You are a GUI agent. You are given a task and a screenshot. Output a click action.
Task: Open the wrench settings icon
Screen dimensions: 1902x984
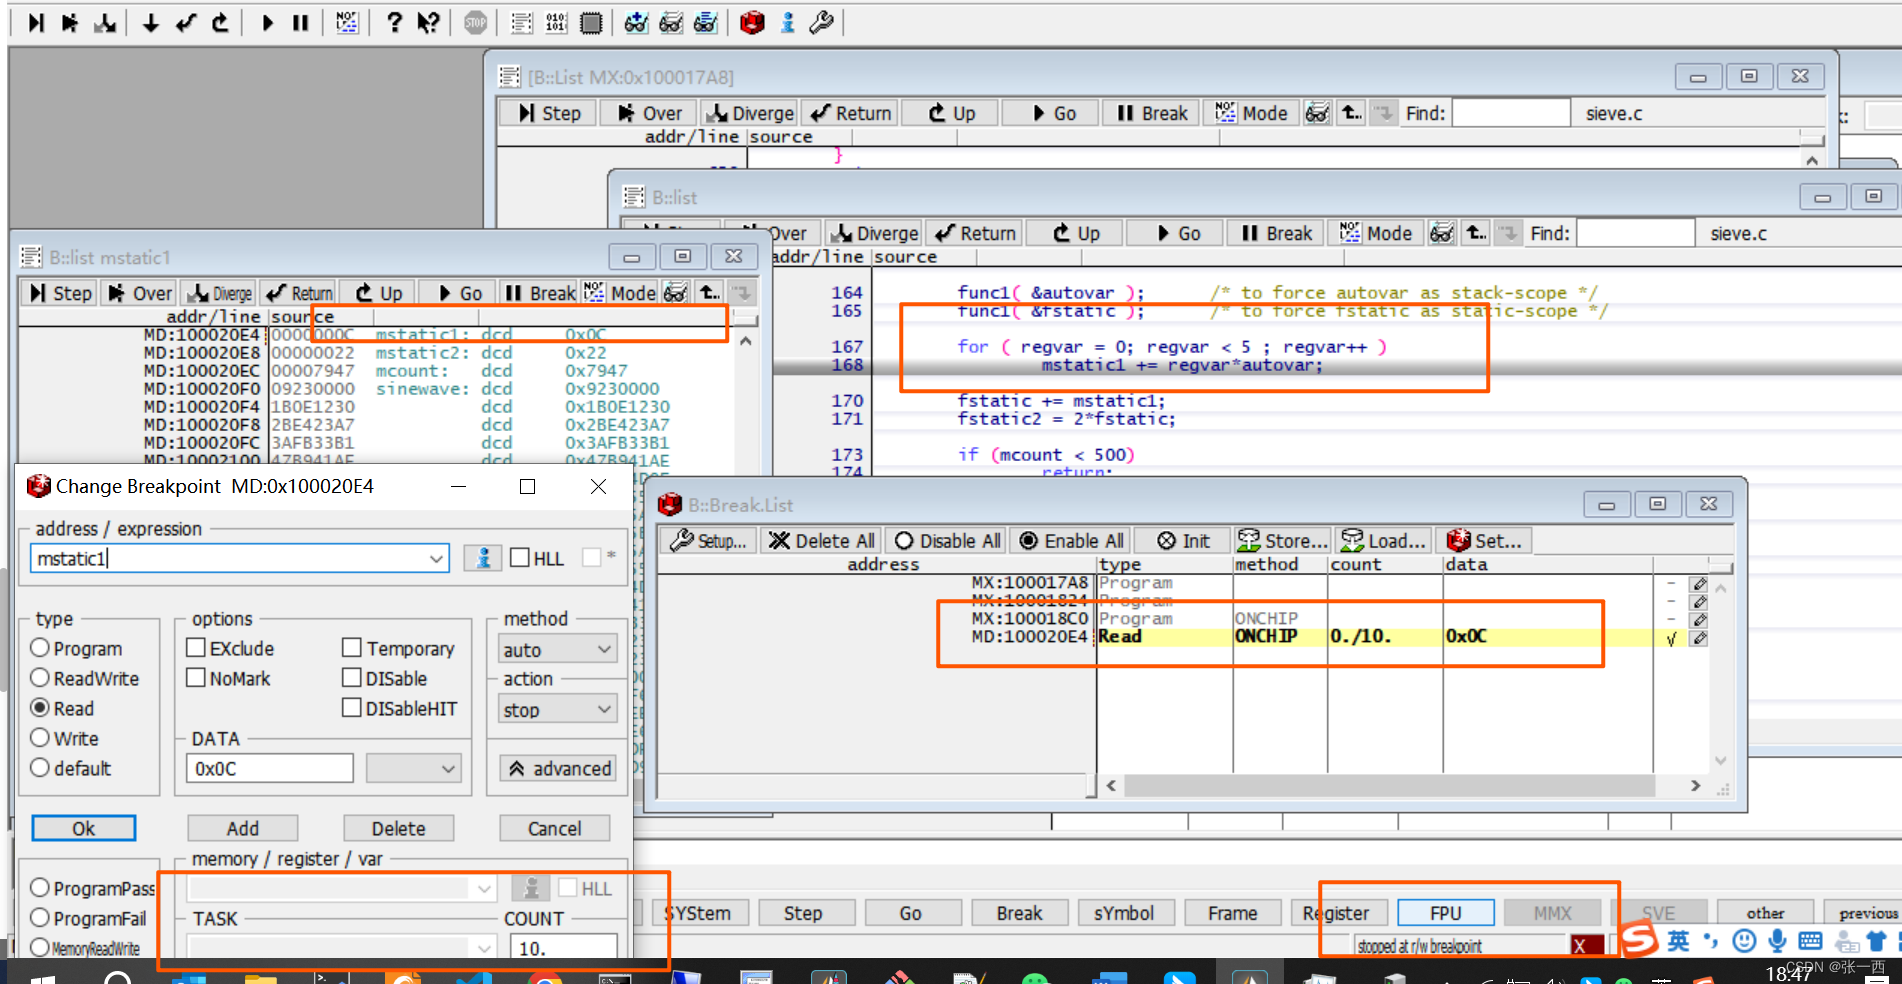coord(822,22)
